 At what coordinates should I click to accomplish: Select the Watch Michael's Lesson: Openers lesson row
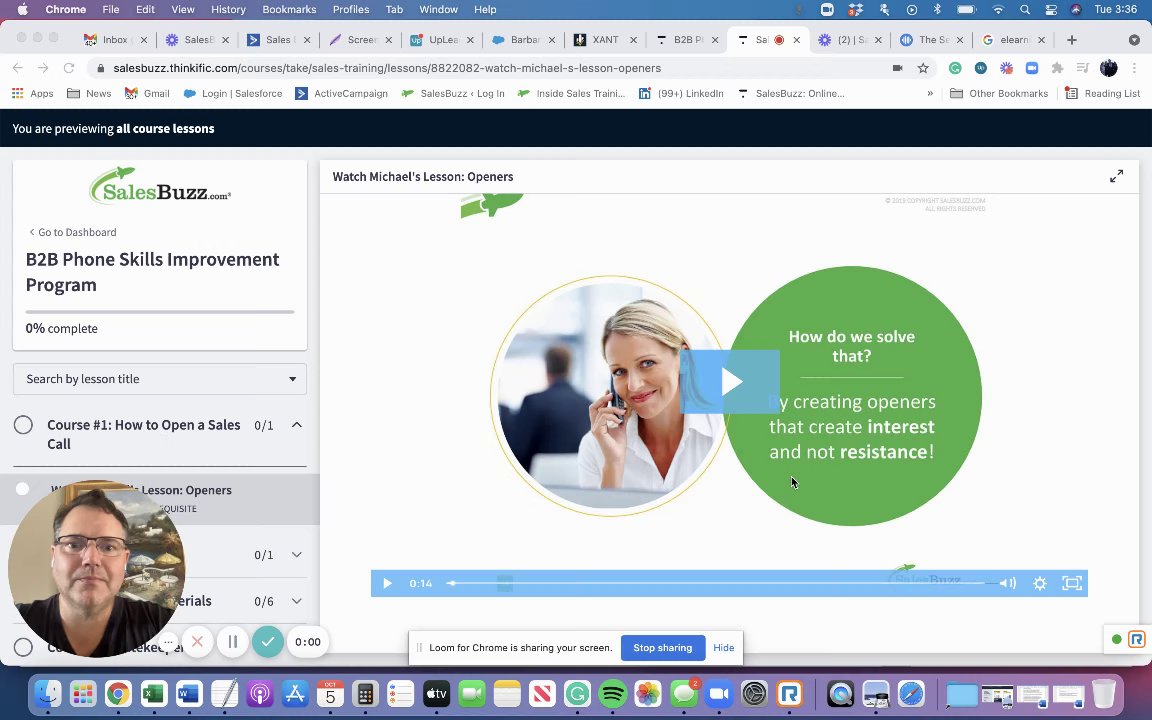coord(160,499)
